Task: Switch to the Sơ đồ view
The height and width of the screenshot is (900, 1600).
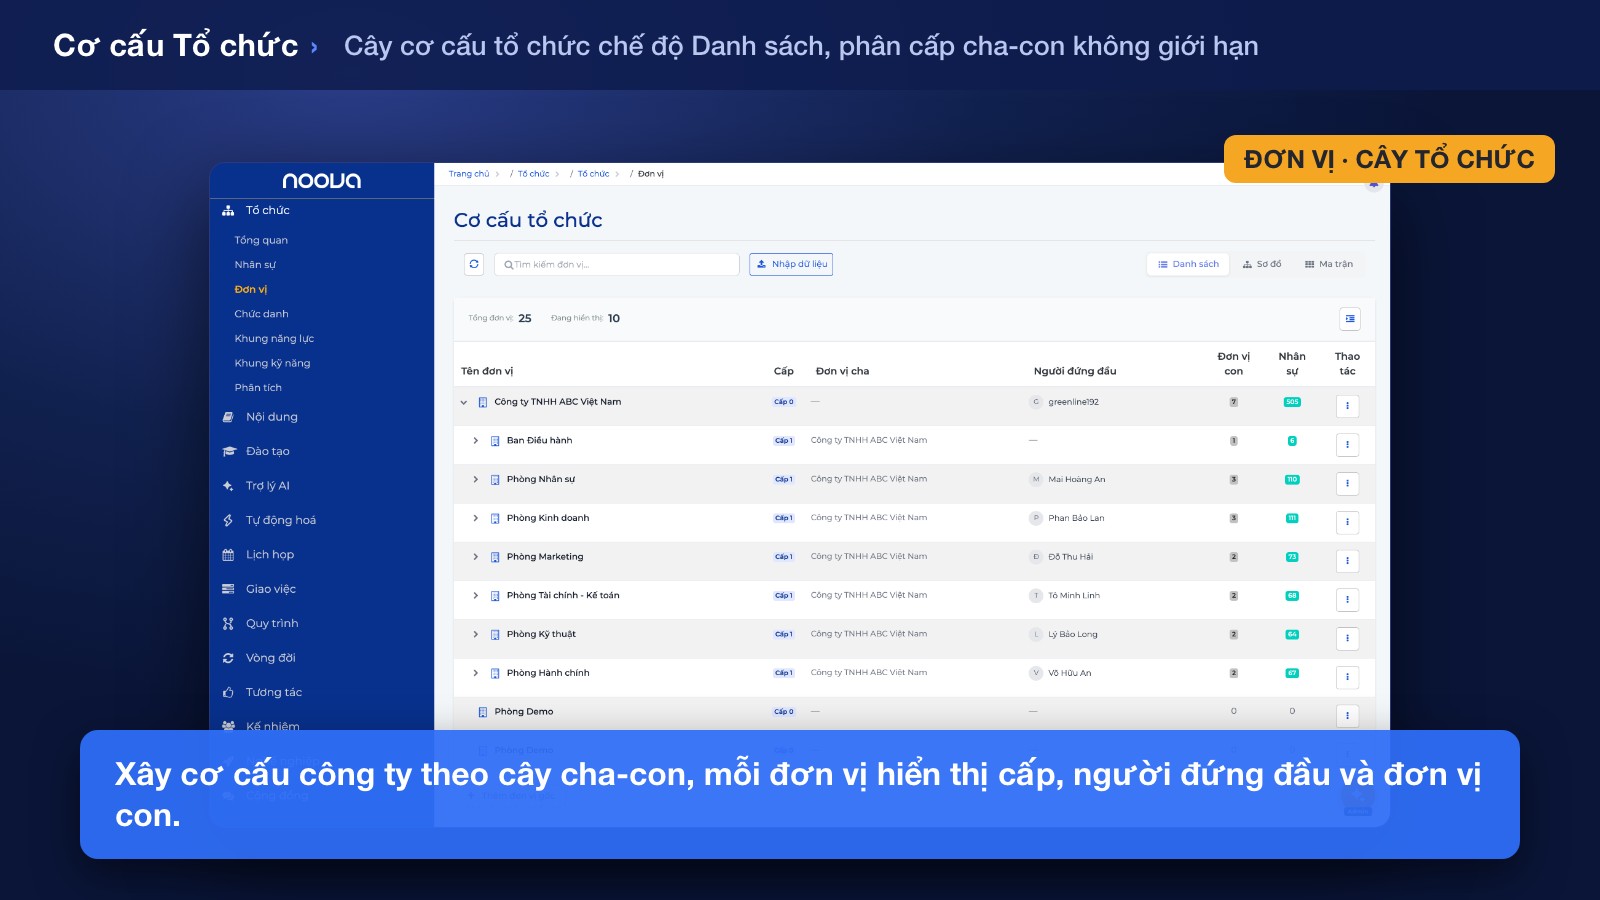Action: pos(1262,264)
